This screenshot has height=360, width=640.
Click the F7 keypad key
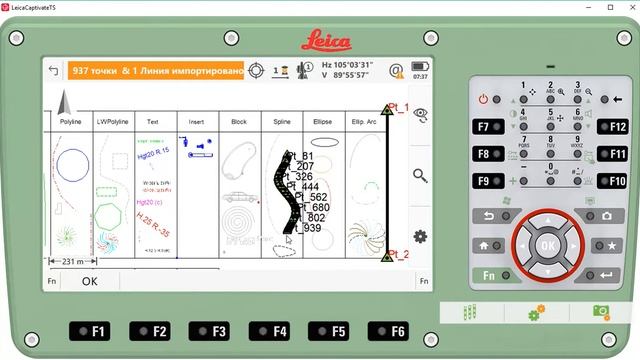(488, 127)
